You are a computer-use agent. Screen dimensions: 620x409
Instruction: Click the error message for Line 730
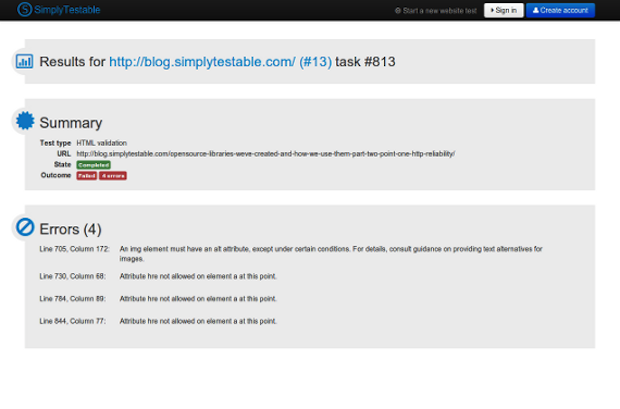(x=198, y=276)
